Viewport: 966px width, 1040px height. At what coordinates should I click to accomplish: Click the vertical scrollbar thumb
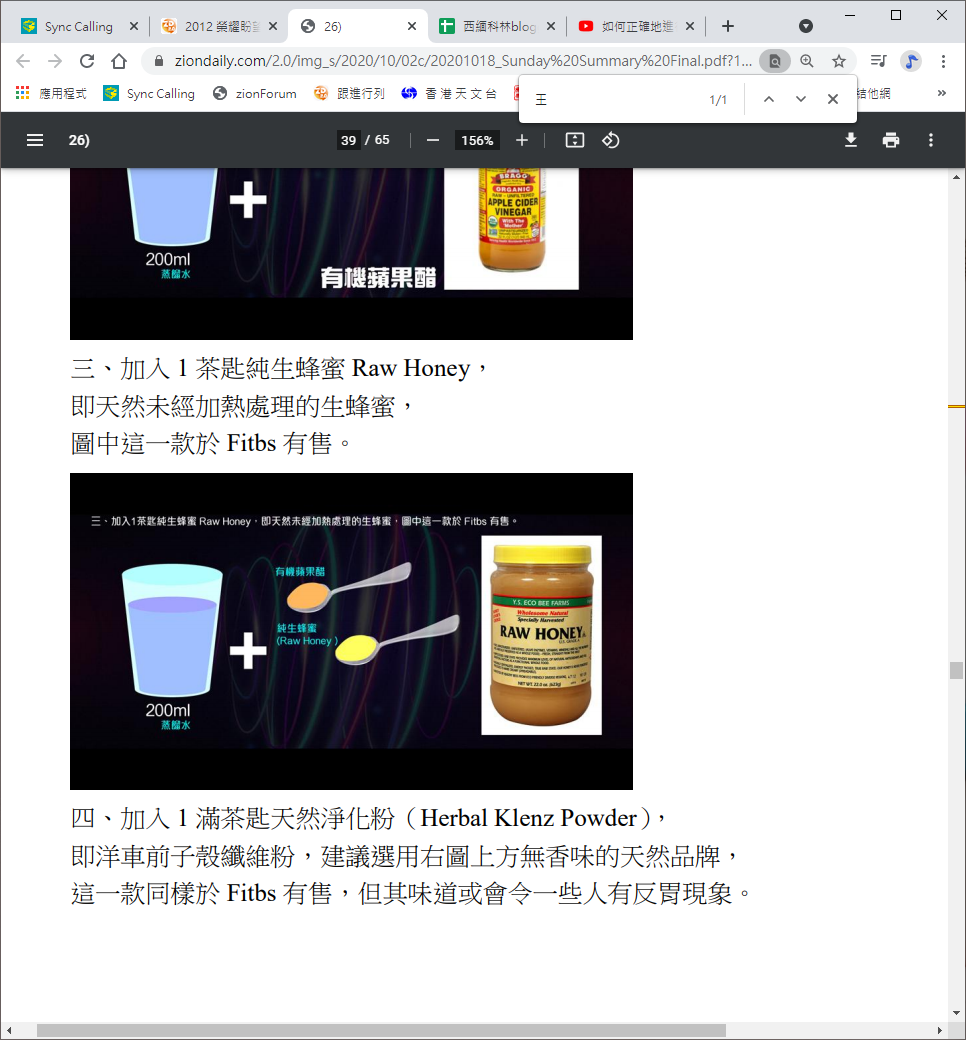tap(956, 670)
